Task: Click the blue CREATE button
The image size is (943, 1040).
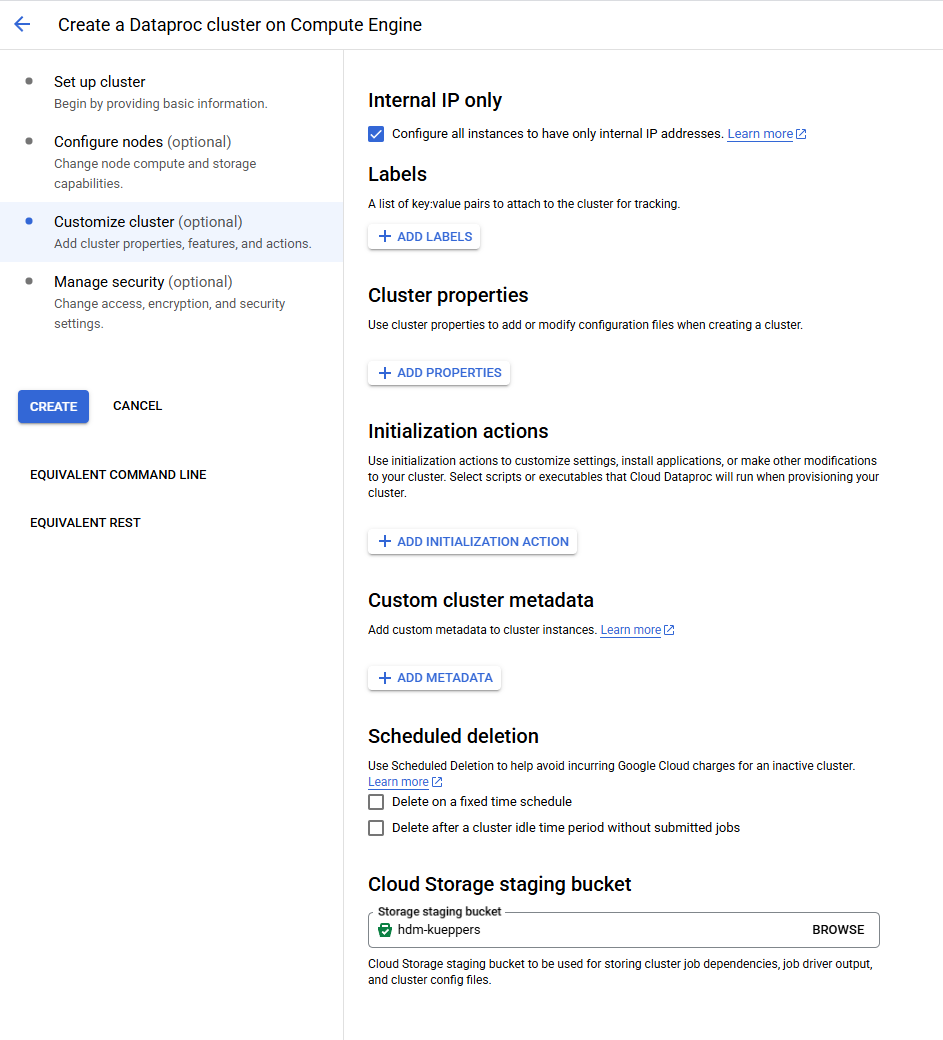Action: pyautogui.click(x=53, y=407)
